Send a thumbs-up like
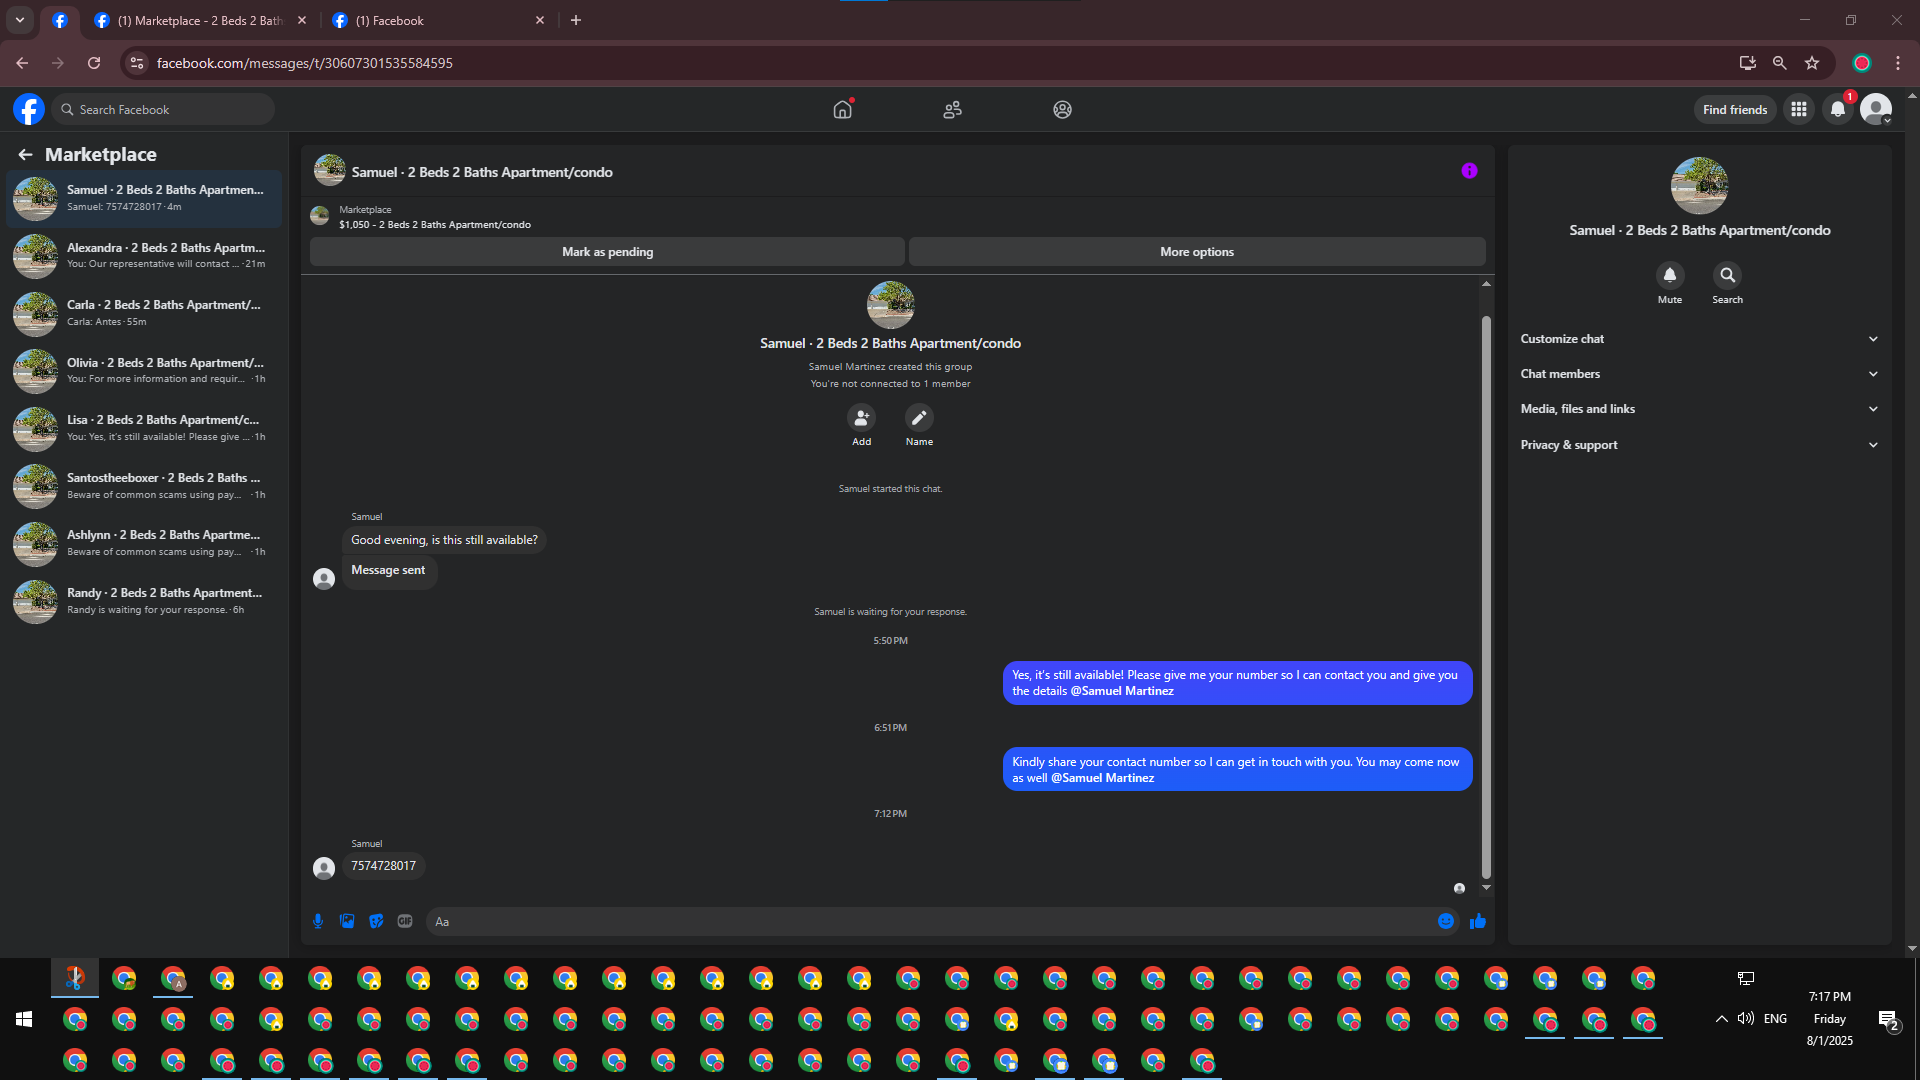1920x1080 pixels. pyautogui.click(x=1477, y=921)
